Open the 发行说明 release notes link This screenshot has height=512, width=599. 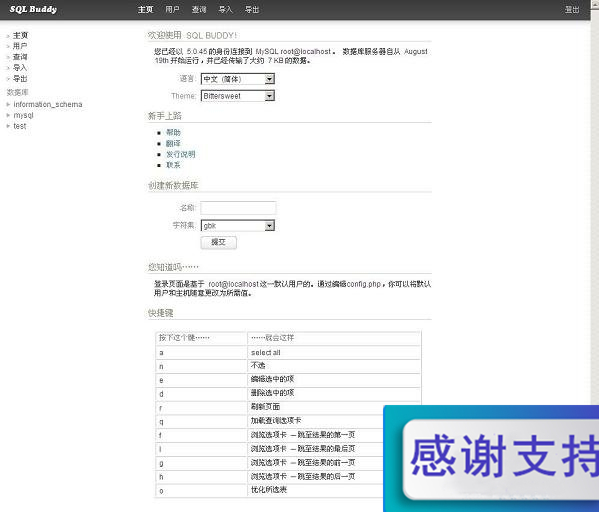(180, 154)
